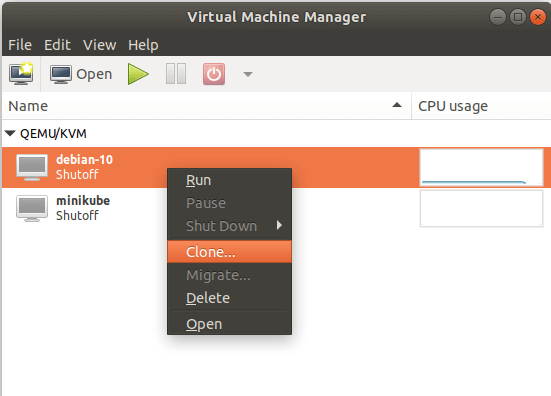Close the Virtual Machine Manager window
The image size is (551, 396).
pos(538,17)
